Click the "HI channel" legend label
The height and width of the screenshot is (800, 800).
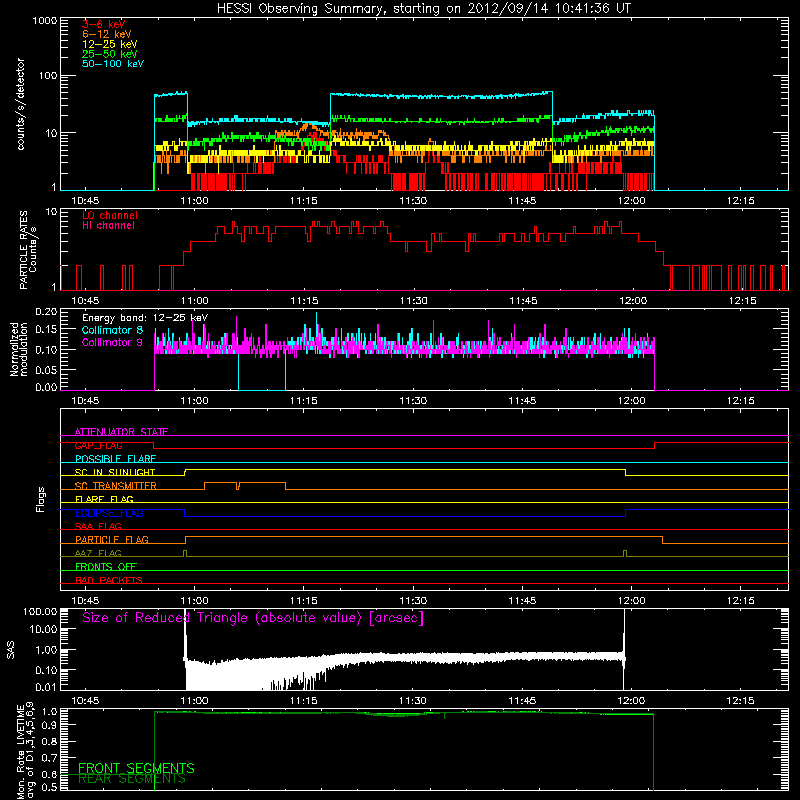[109, 226]
